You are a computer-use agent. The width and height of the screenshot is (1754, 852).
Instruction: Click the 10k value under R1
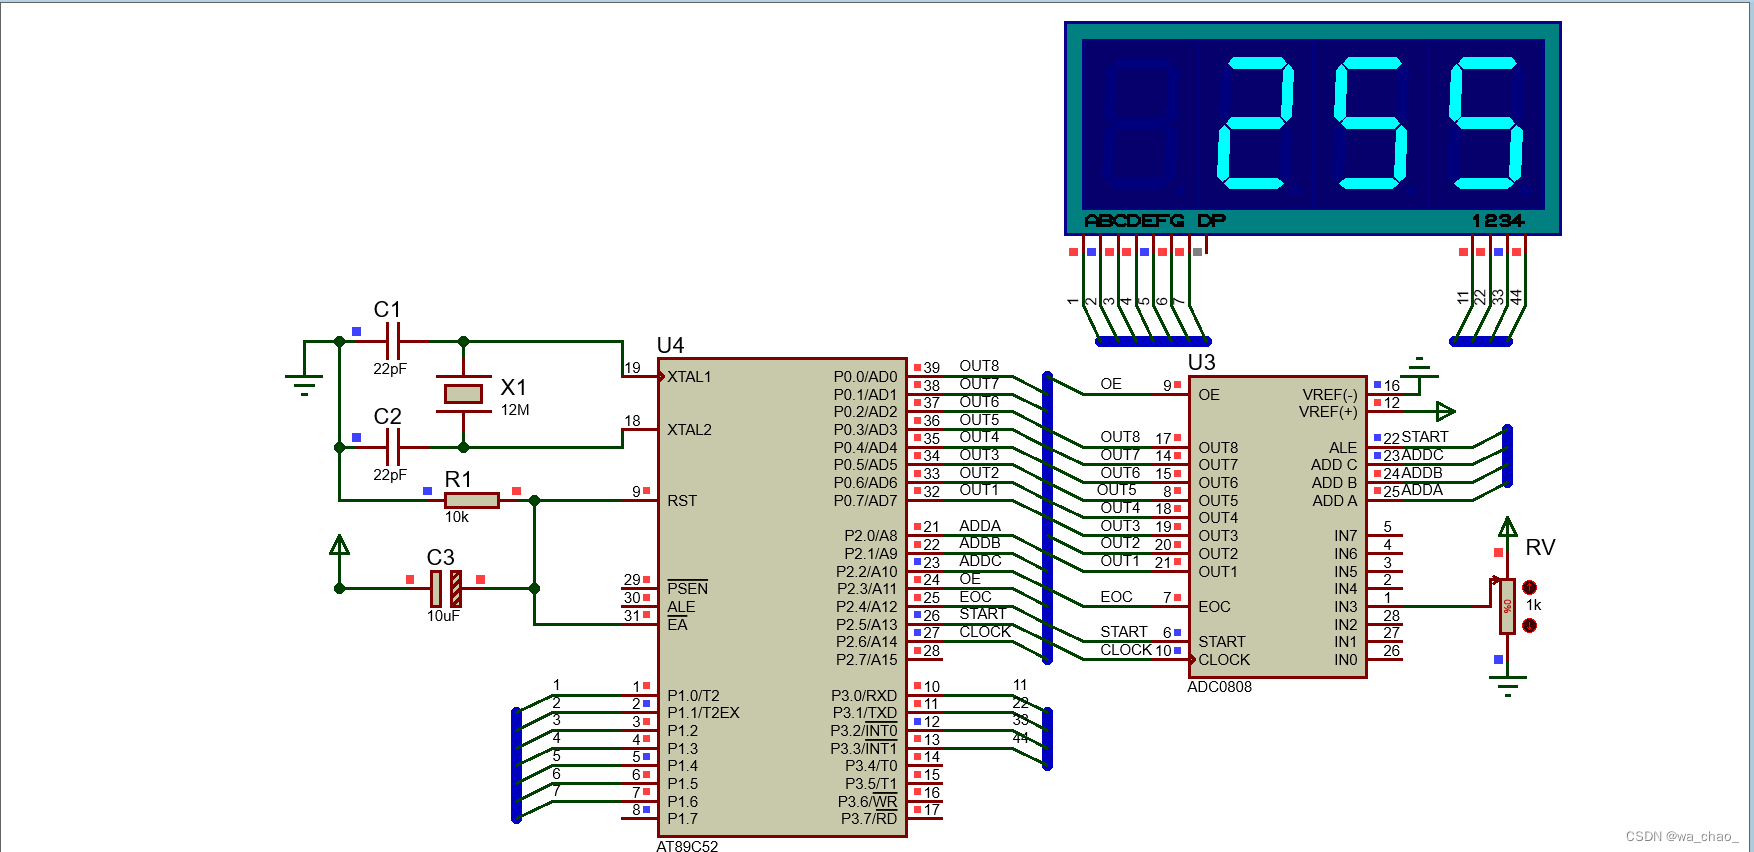(x=457, y=517)
